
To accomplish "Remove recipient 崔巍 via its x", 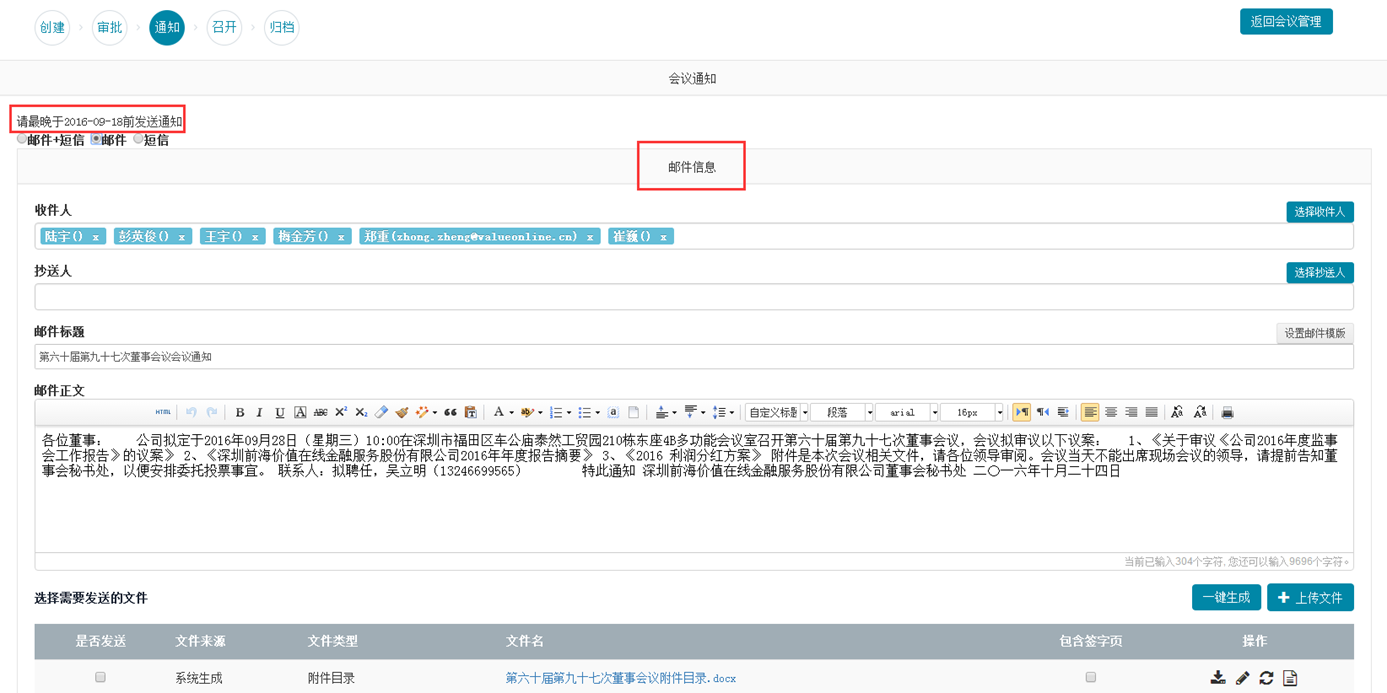I will (663, 237).
